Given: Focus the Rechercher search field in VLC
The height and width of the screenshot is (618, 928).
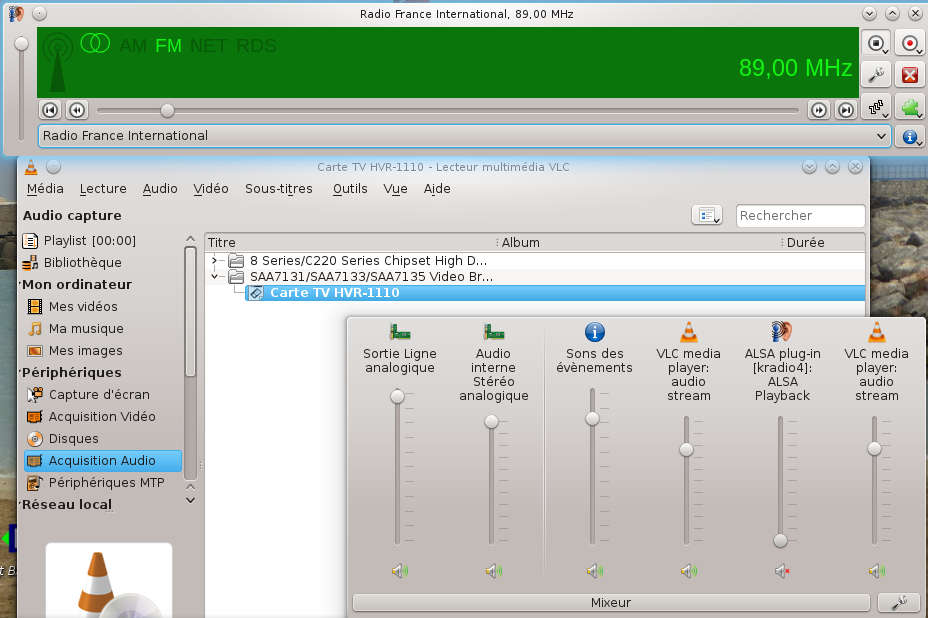Looking at the screenshot, I should click(801, 215).
